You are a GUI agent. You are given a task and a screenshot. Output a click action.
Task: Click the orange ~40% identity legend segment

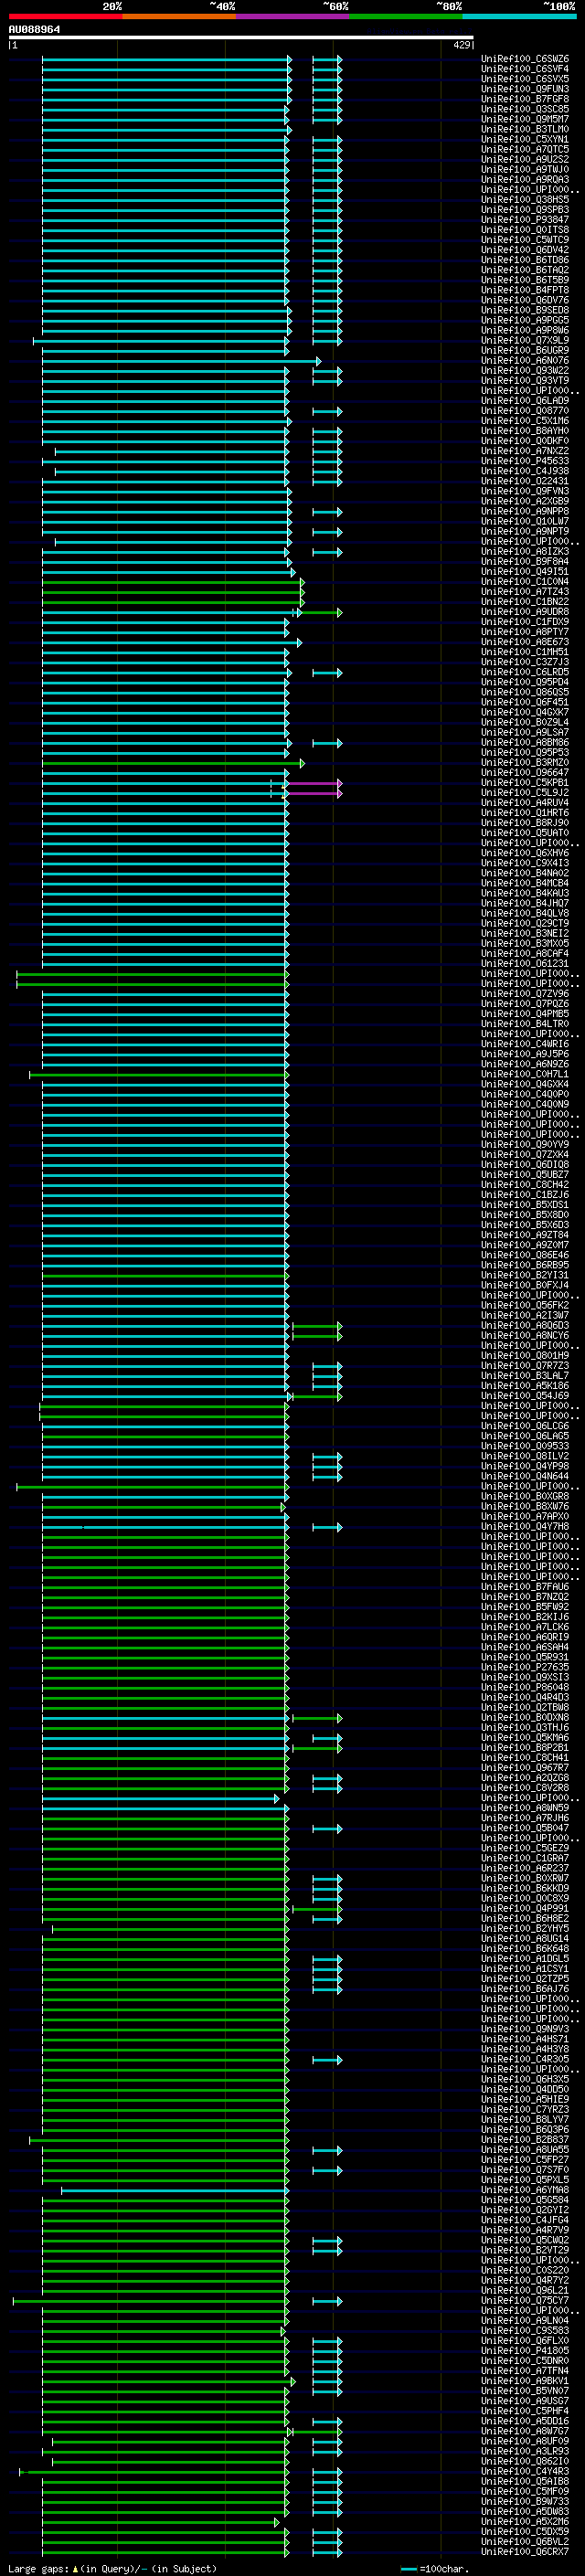click(x=179, y=16)
